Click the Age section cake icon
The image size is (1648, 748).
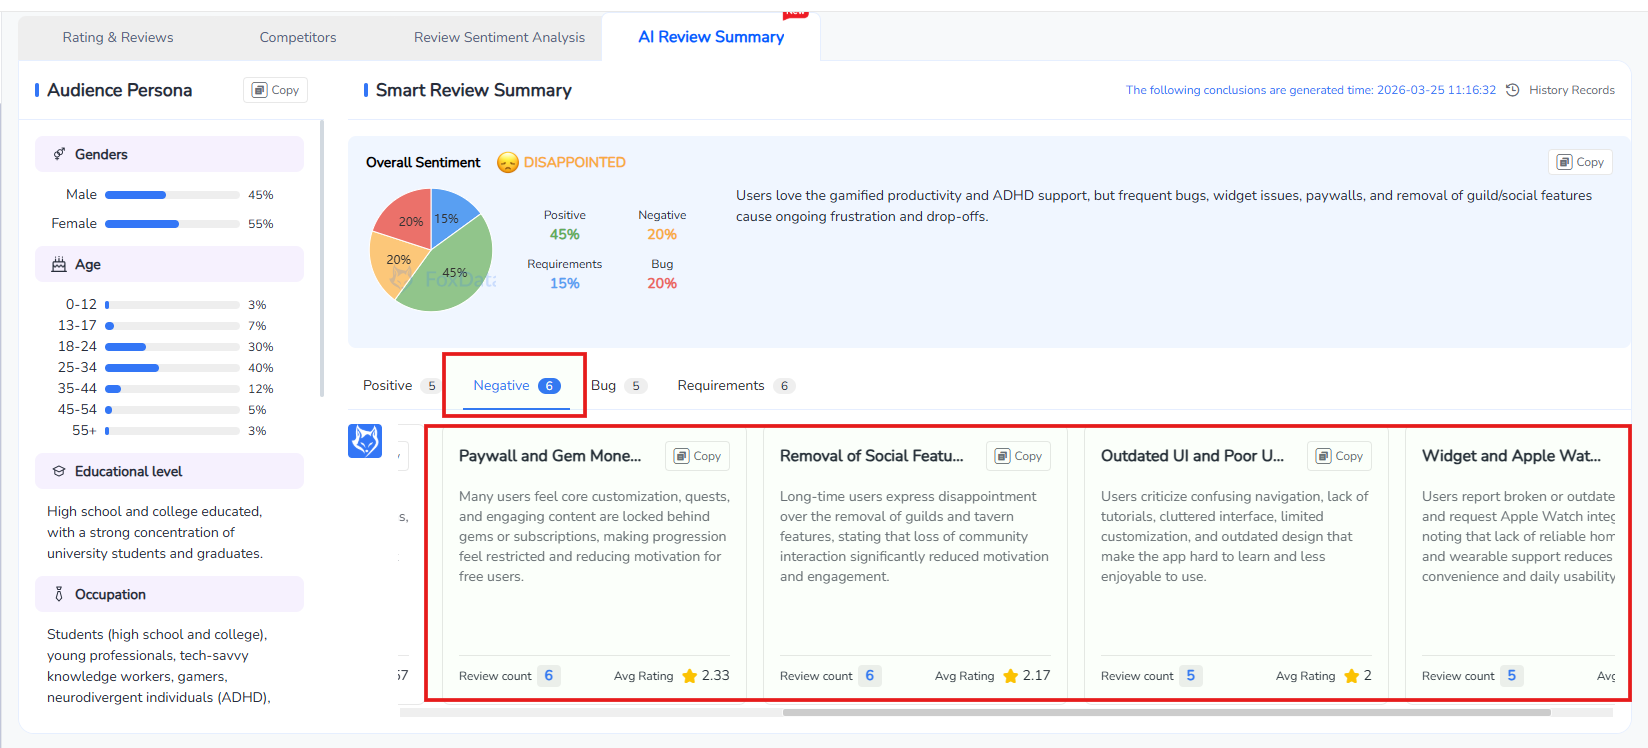[59, 264]
